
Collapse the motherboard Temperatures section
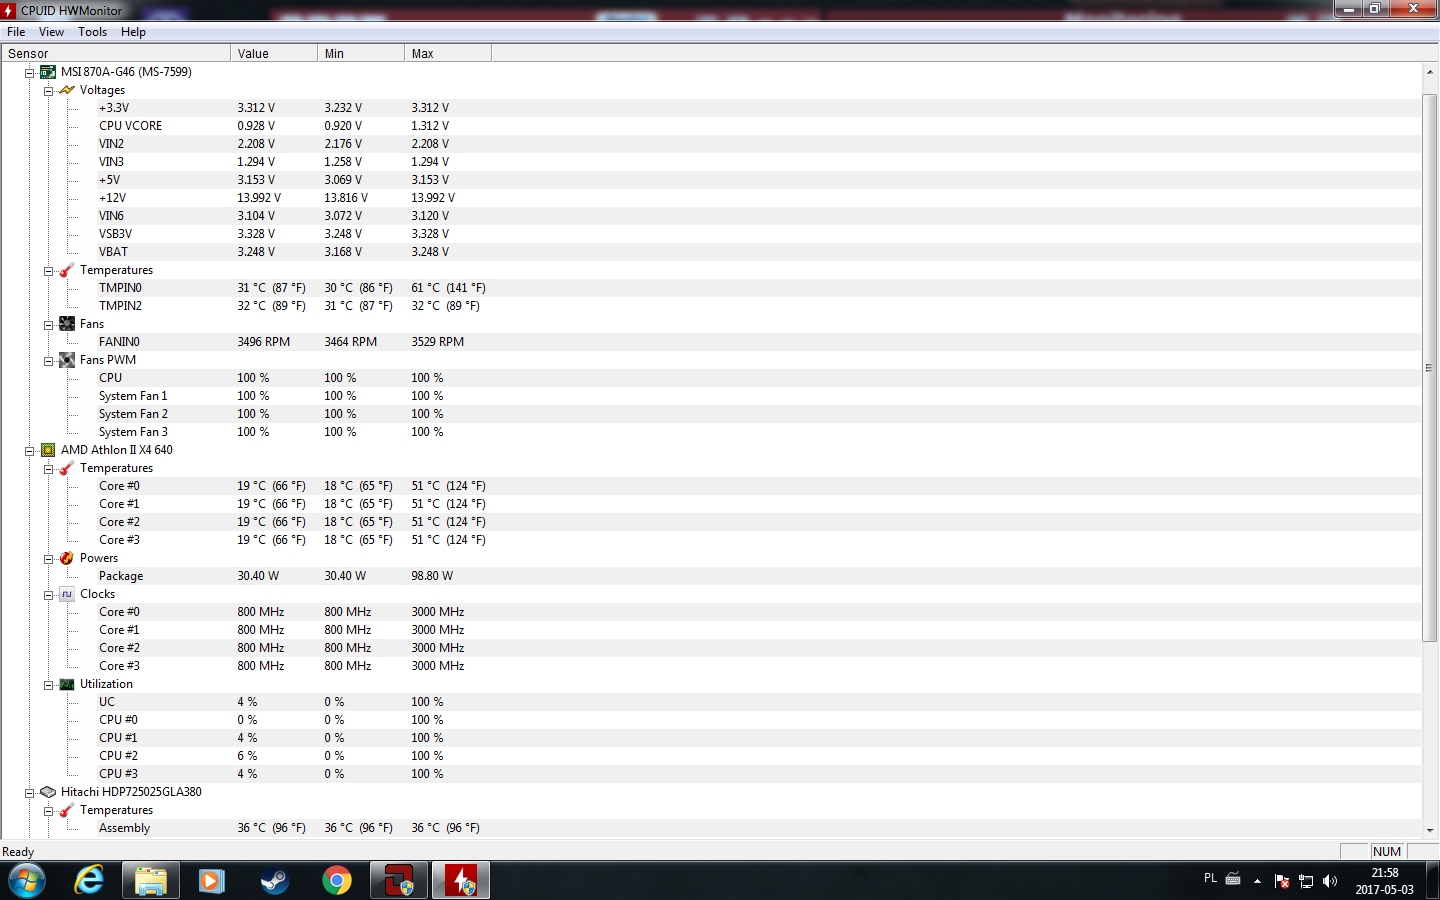(x=48, y=271)
